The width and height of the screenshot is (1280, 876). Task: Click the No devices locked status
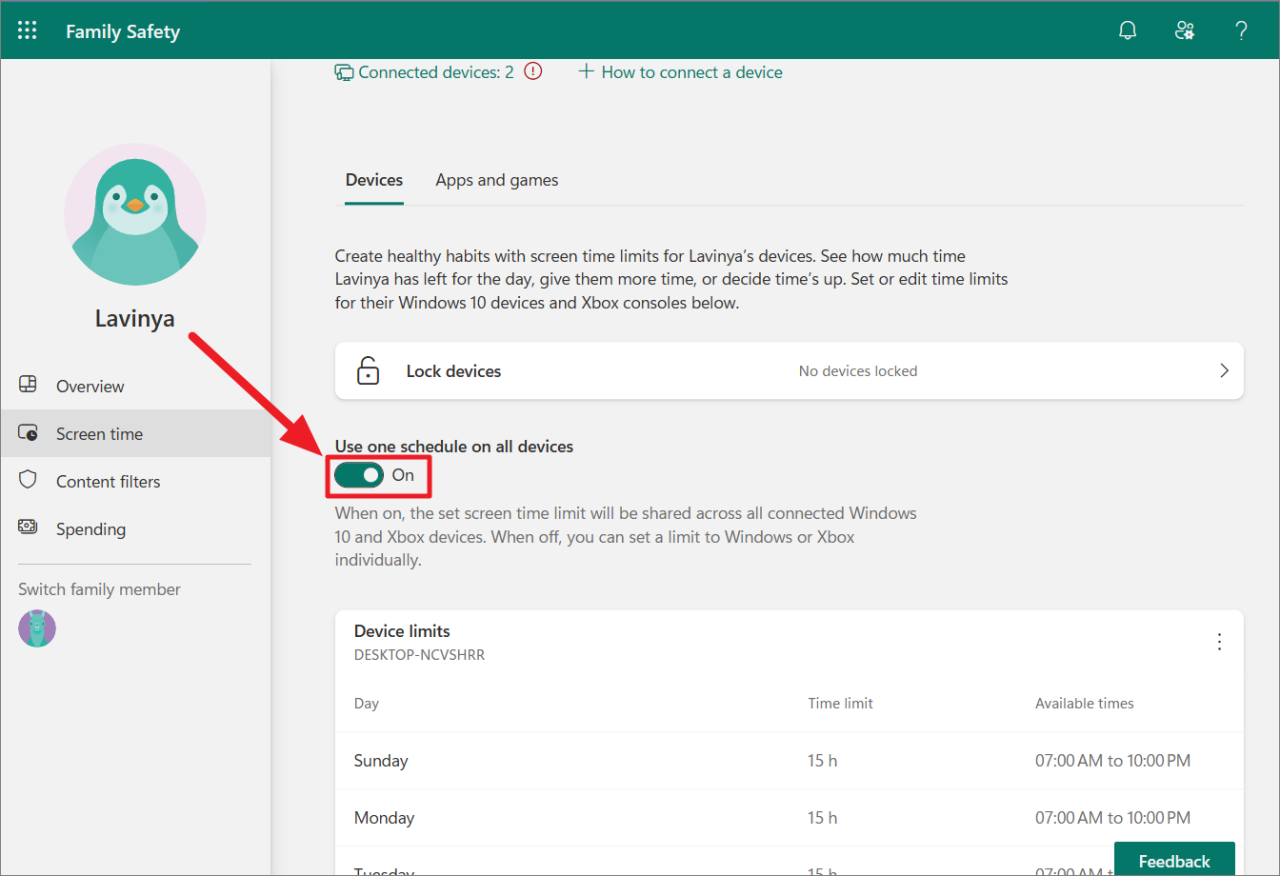[x=858, y=371]
